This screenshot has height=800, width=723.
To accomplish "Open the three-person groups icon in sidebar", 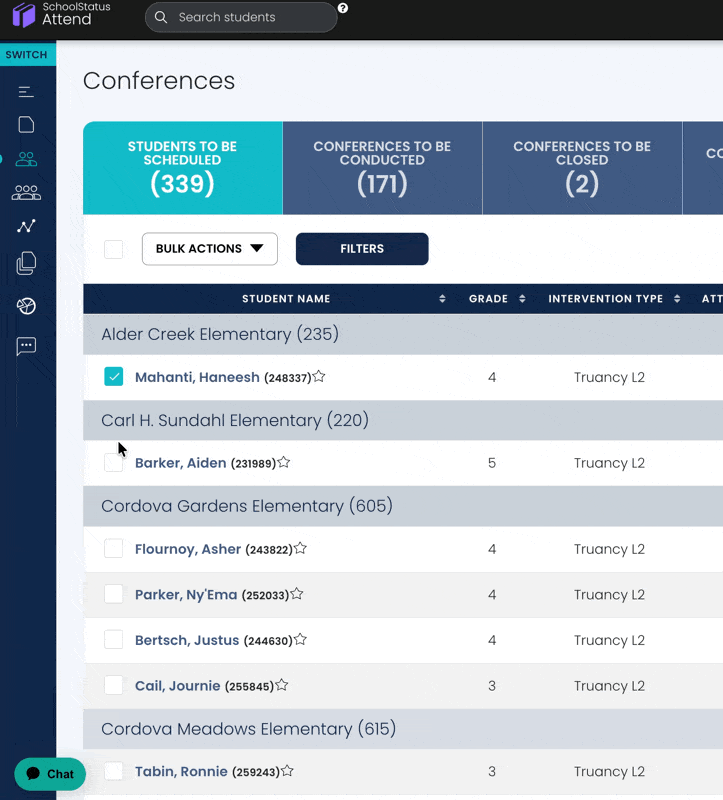I will [26, 193].
